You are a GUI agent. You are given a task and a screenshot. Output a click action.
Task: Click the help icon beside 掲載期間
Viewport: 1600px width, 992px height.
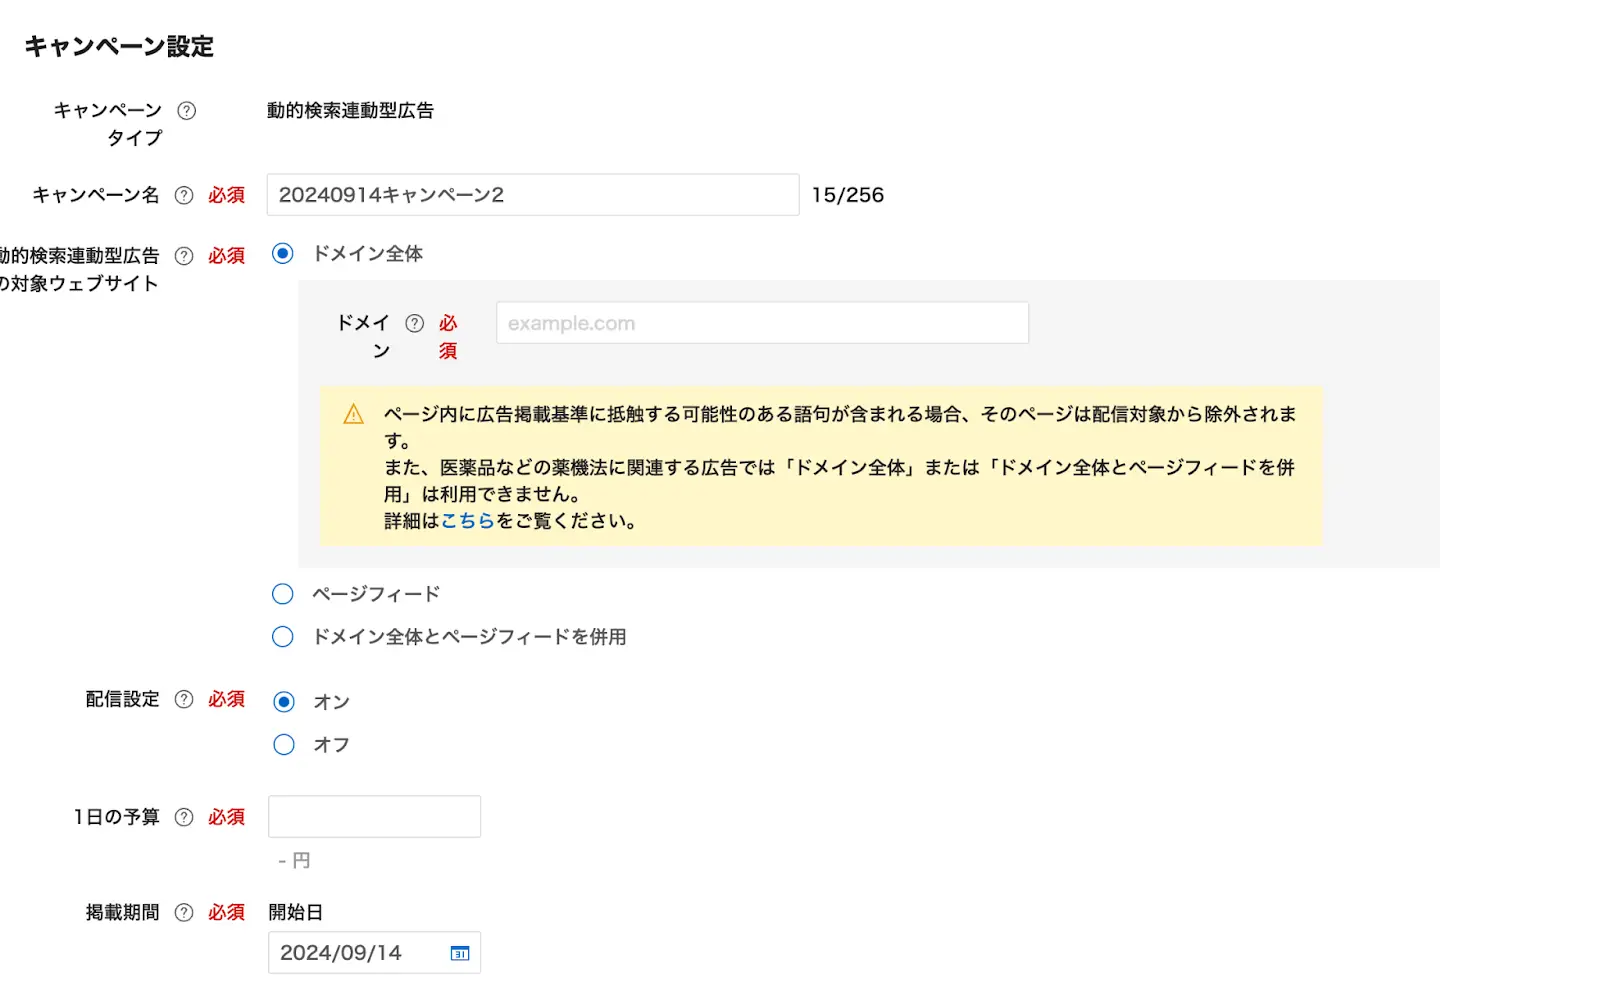pyautogui.click(x=184, y=911)
